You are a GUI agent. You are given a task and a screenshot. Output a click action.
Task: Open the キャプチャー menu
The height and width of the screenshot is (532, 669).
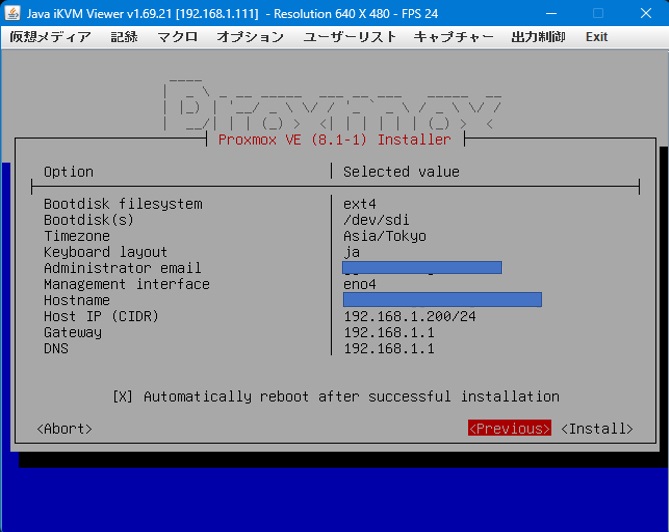click(453, 37)
